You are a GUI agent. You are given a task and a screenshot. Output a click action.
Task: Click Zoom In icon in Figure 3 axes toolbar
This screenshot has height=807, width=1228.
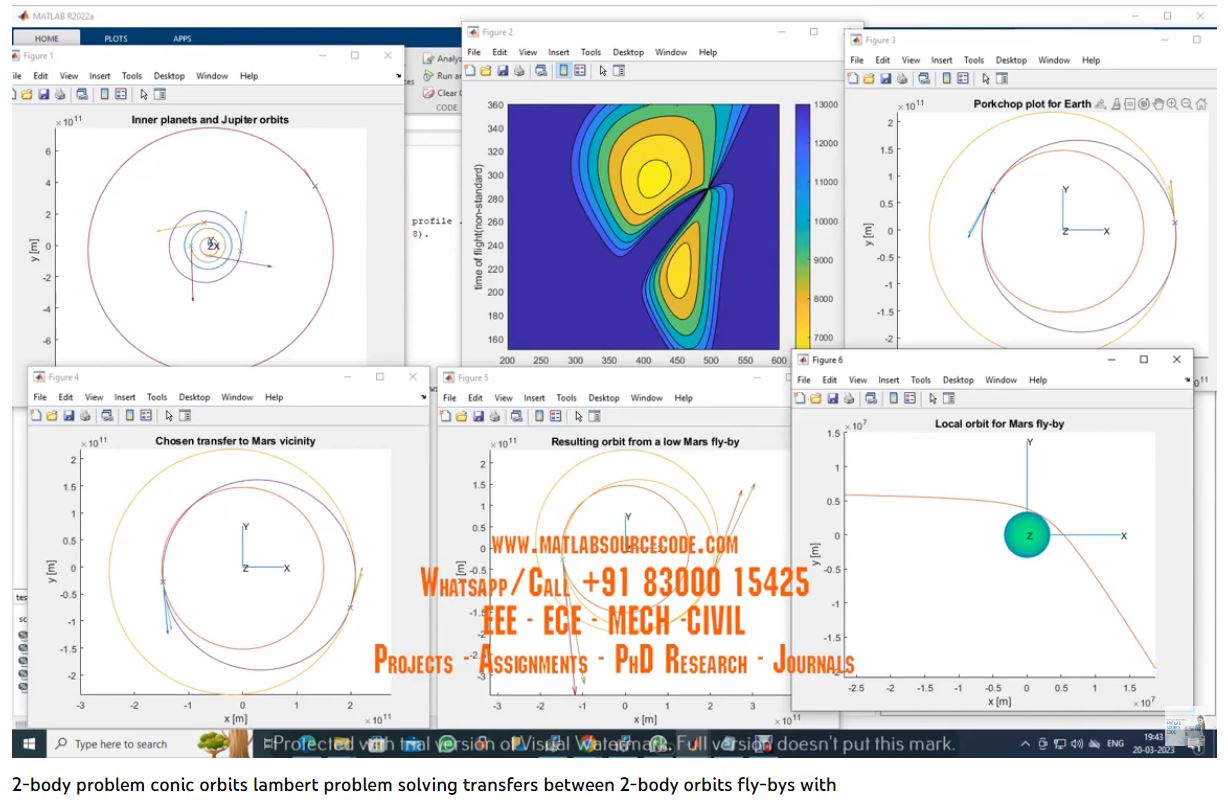[x=1171, y=104]
